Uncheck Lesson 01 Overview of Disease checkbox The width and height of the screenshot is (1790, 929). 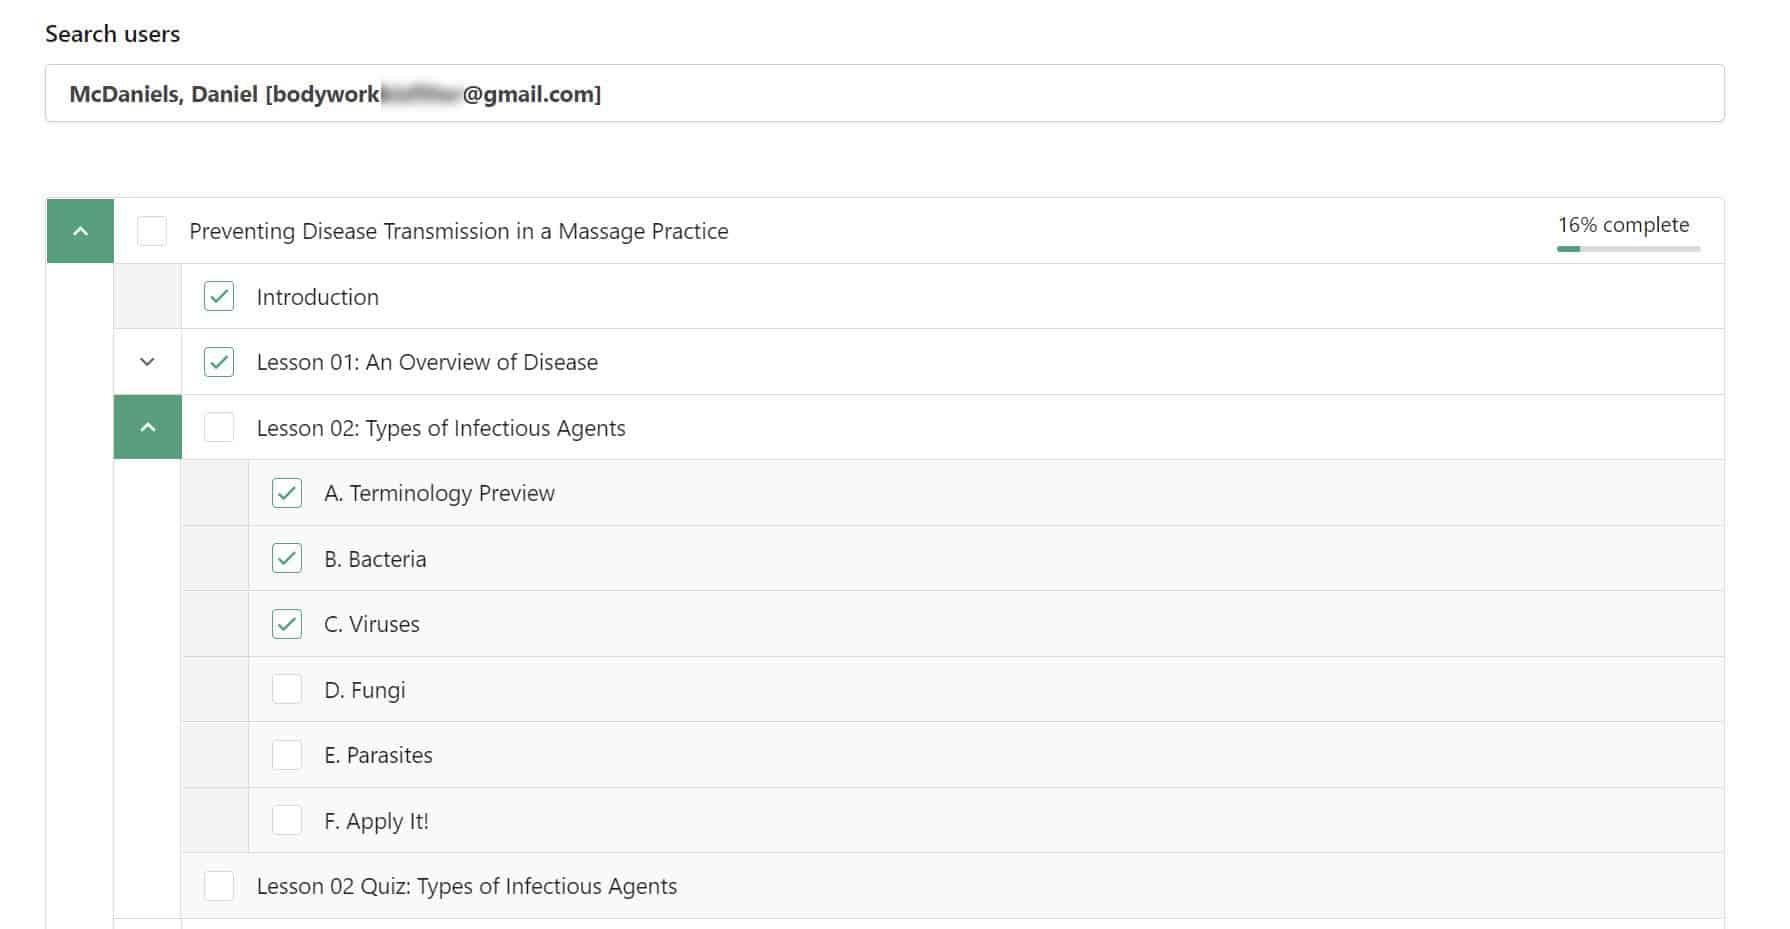point(219,362)
